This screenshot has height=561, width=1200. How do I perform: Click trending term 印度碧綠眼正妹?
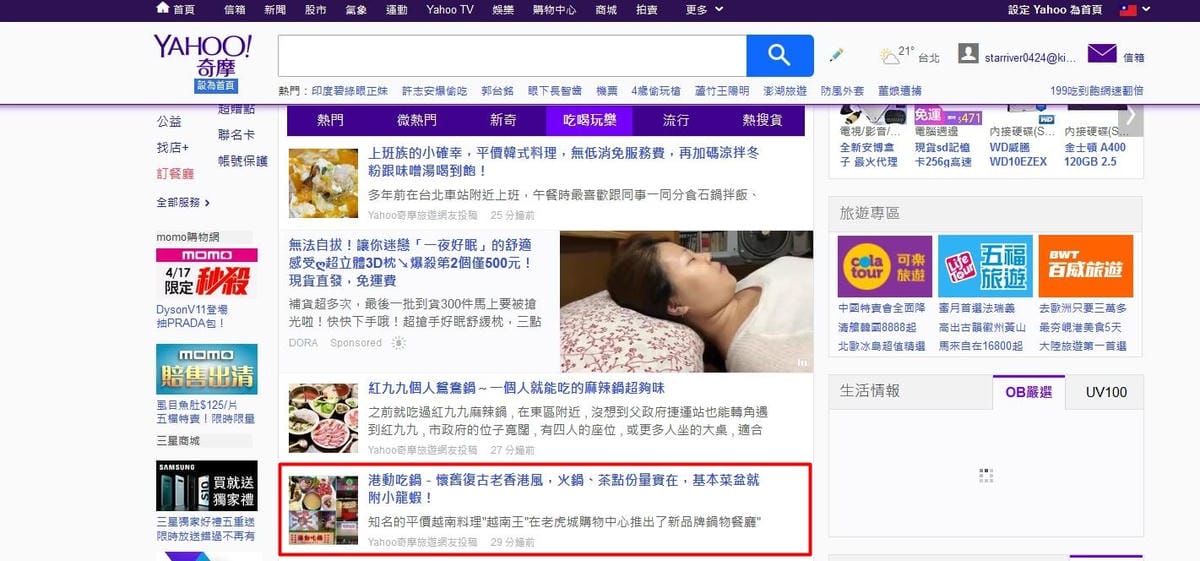[x=349, y=91]
